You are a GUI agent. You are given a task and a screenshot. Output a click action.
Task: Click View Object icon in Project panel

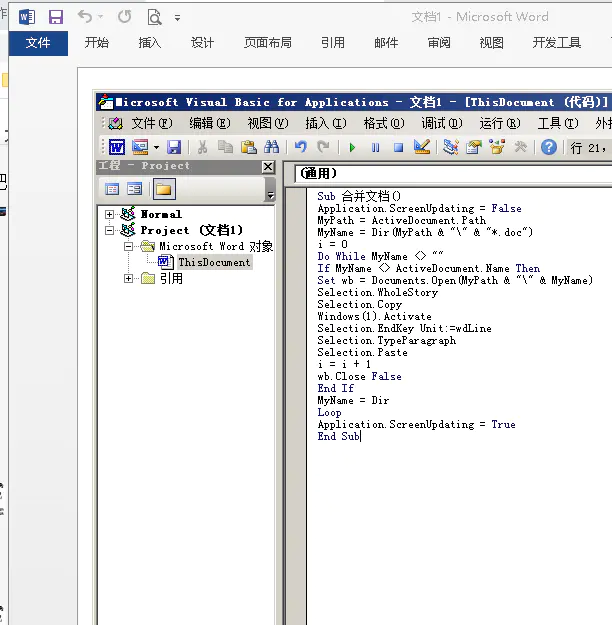point(134,189)
